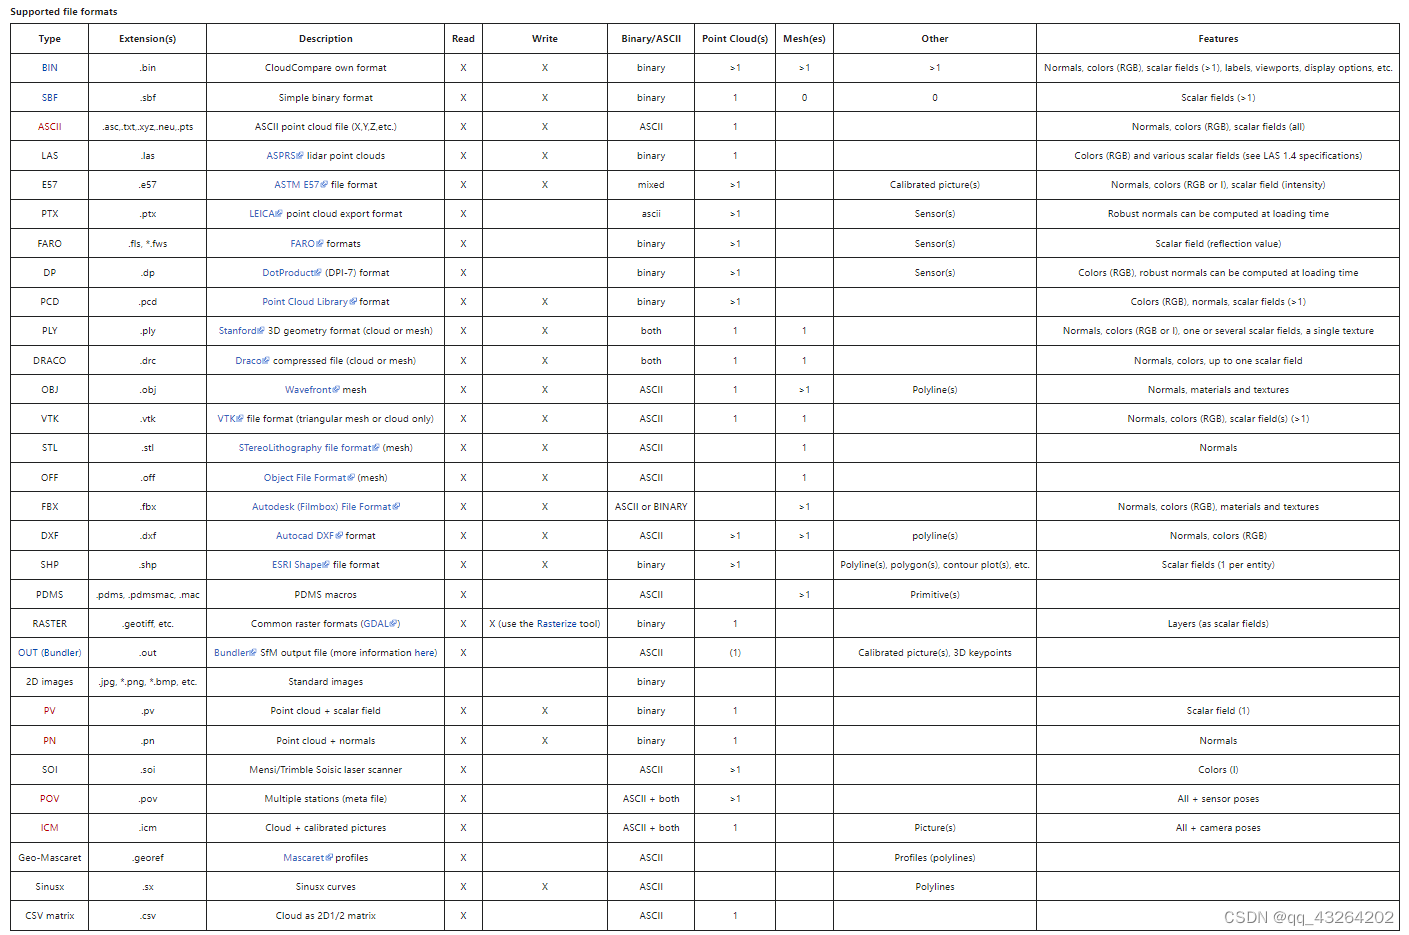The width and height of the screenshot is (1409, 935).
Task: Click the 'Point Cloud(s)' column header
Action: (x=735, y=39)
